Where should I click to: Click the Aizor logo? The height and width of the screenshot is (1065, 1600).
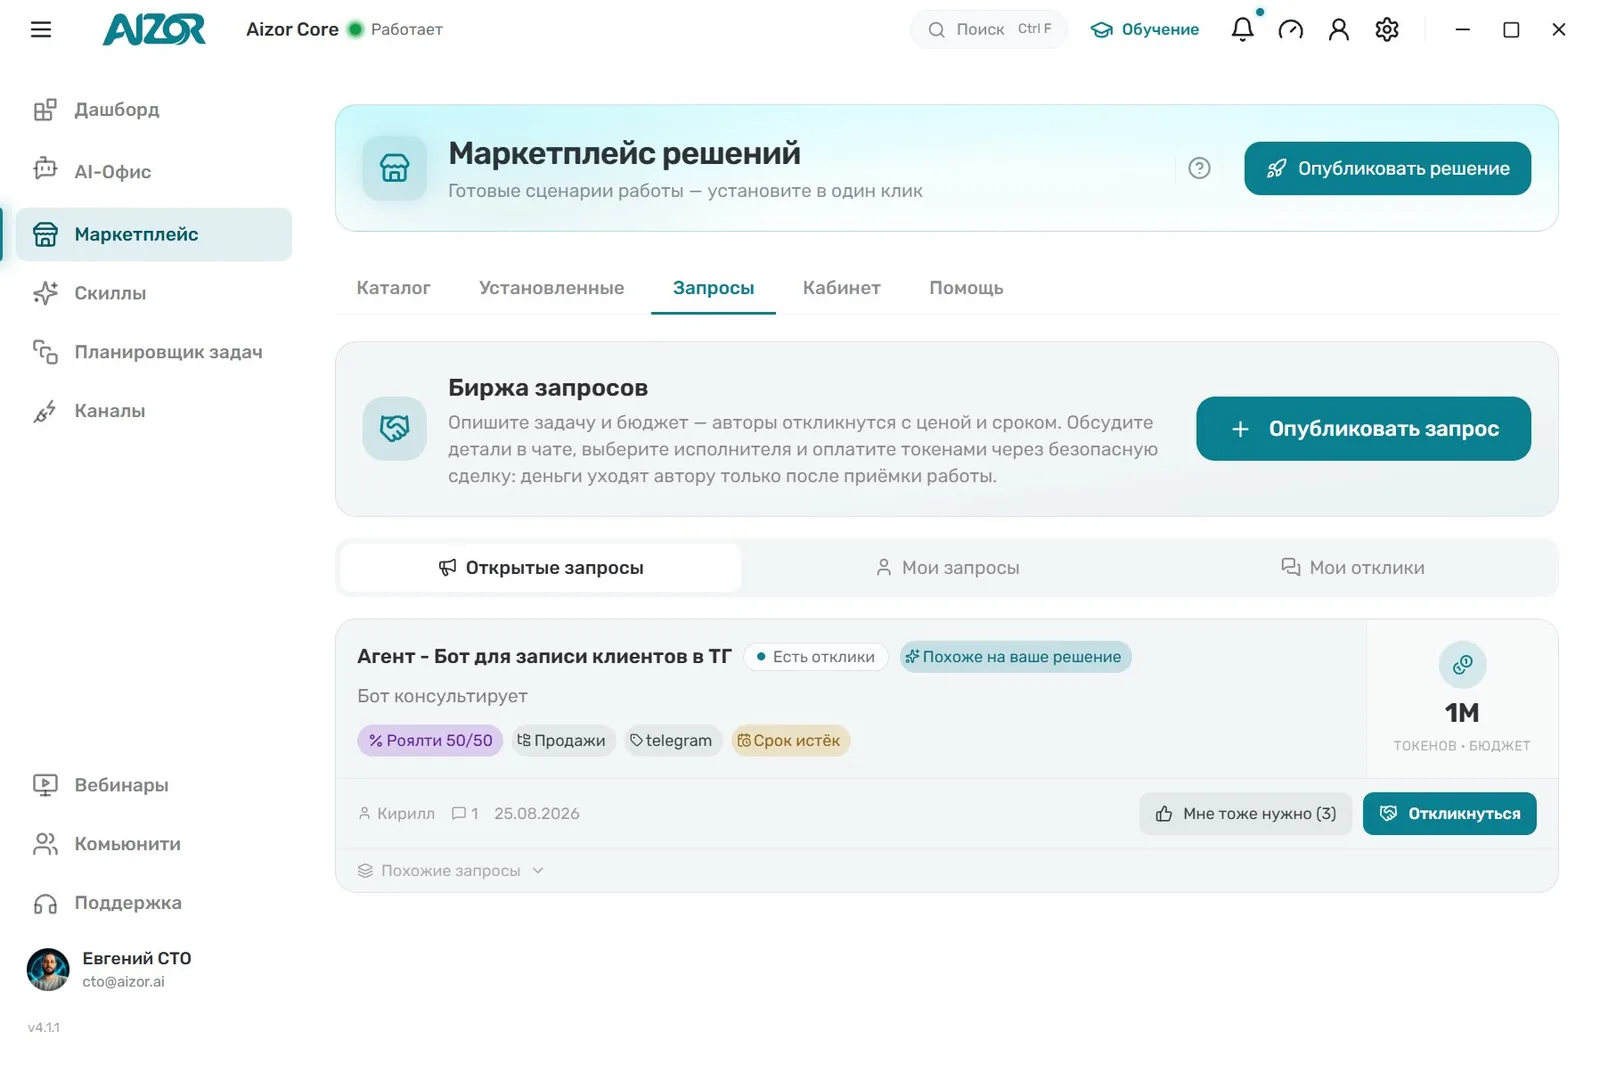[x=154, y=30]
